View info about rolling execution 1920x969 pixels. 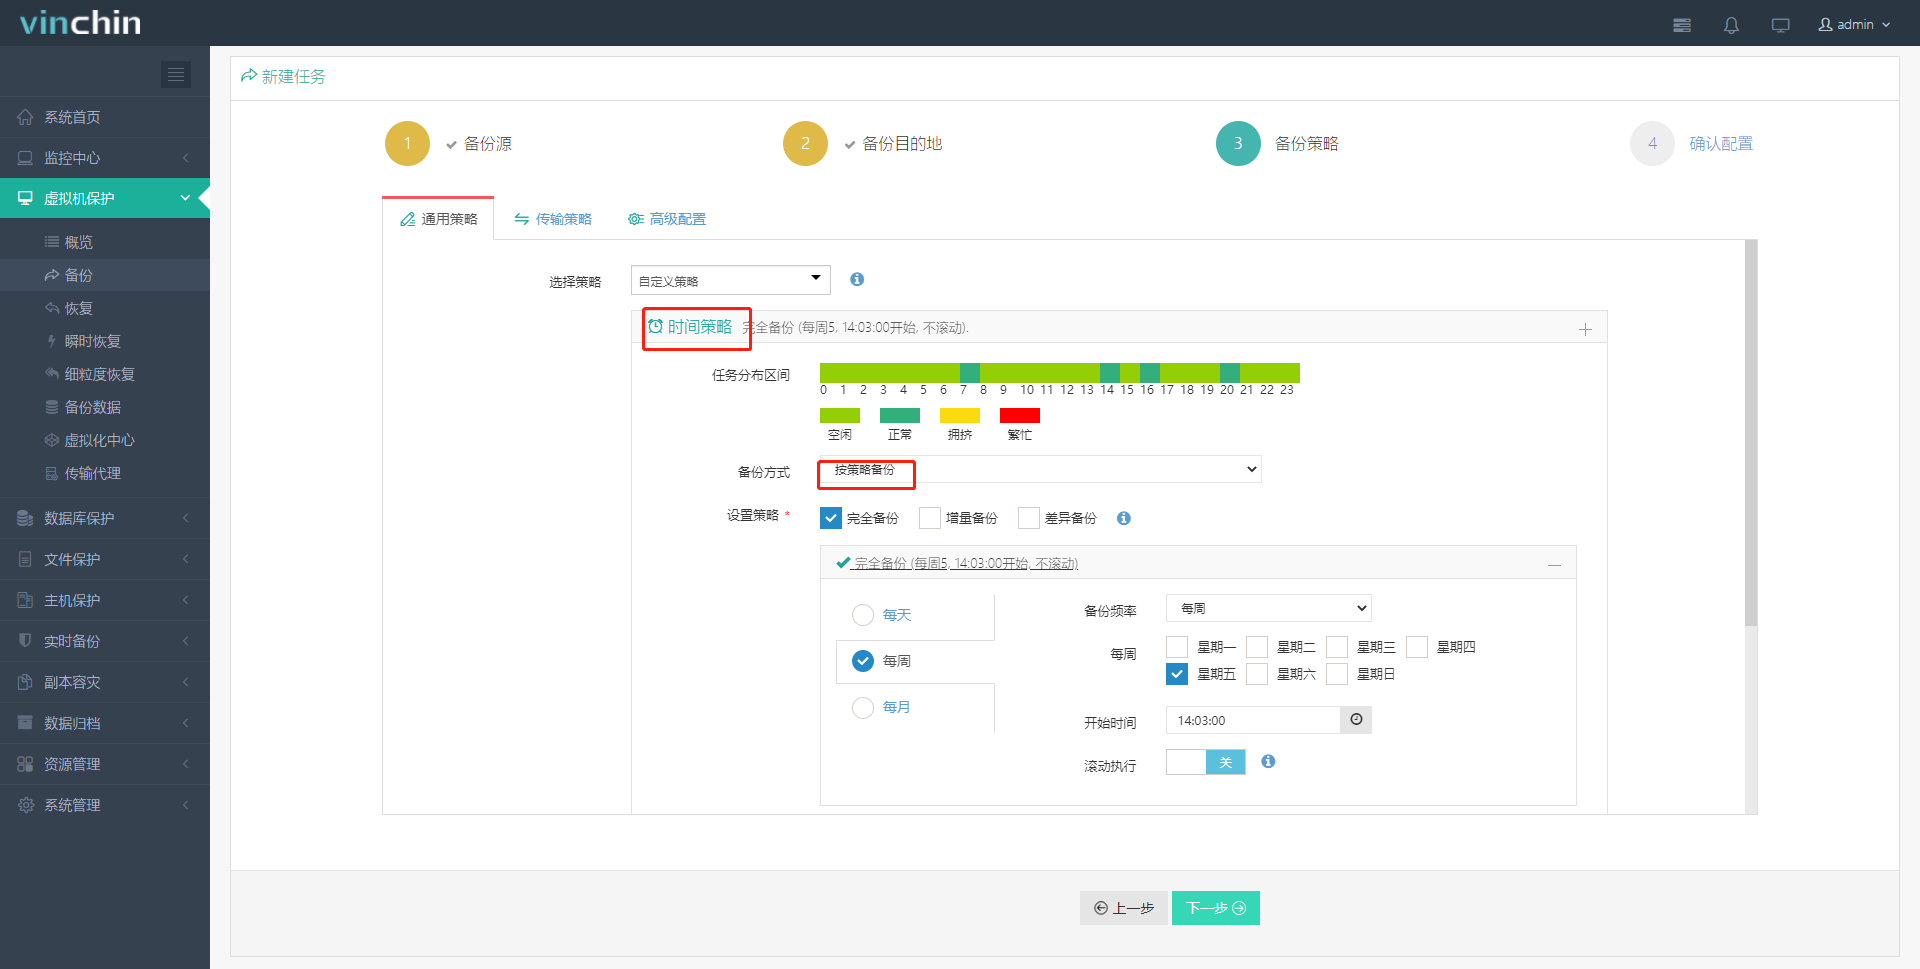pyautogui.click(x=1268, y=762)
